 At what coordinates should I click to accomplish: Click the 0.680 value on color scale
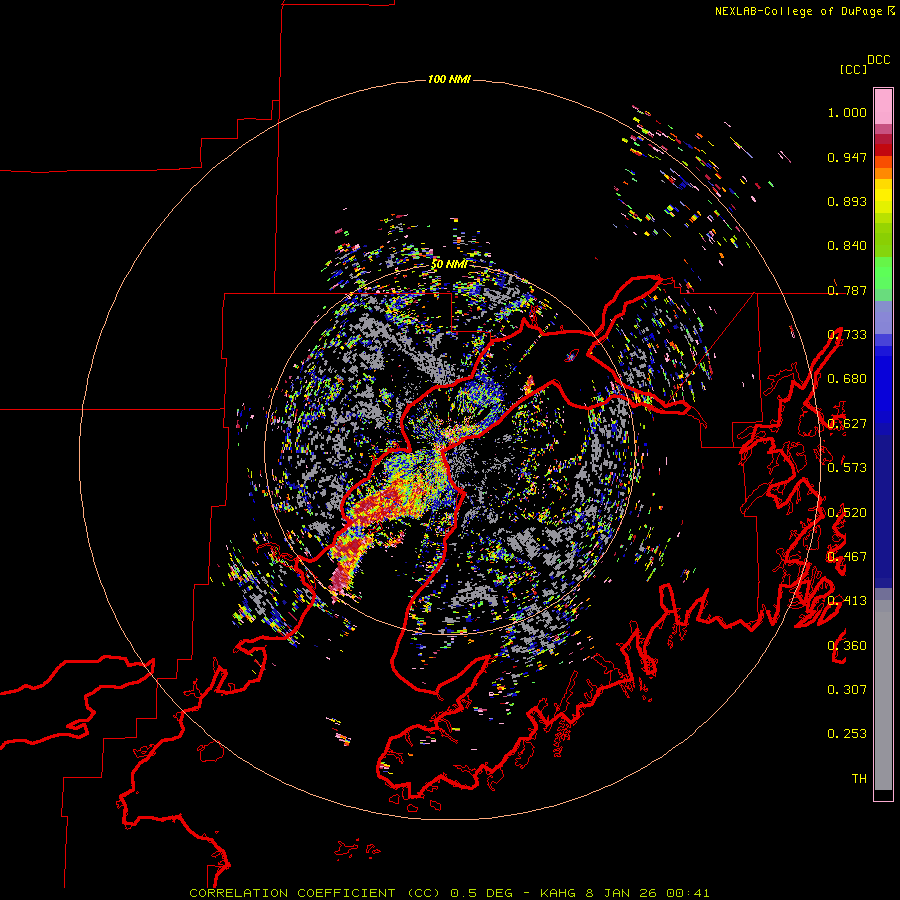coord(847,379)
